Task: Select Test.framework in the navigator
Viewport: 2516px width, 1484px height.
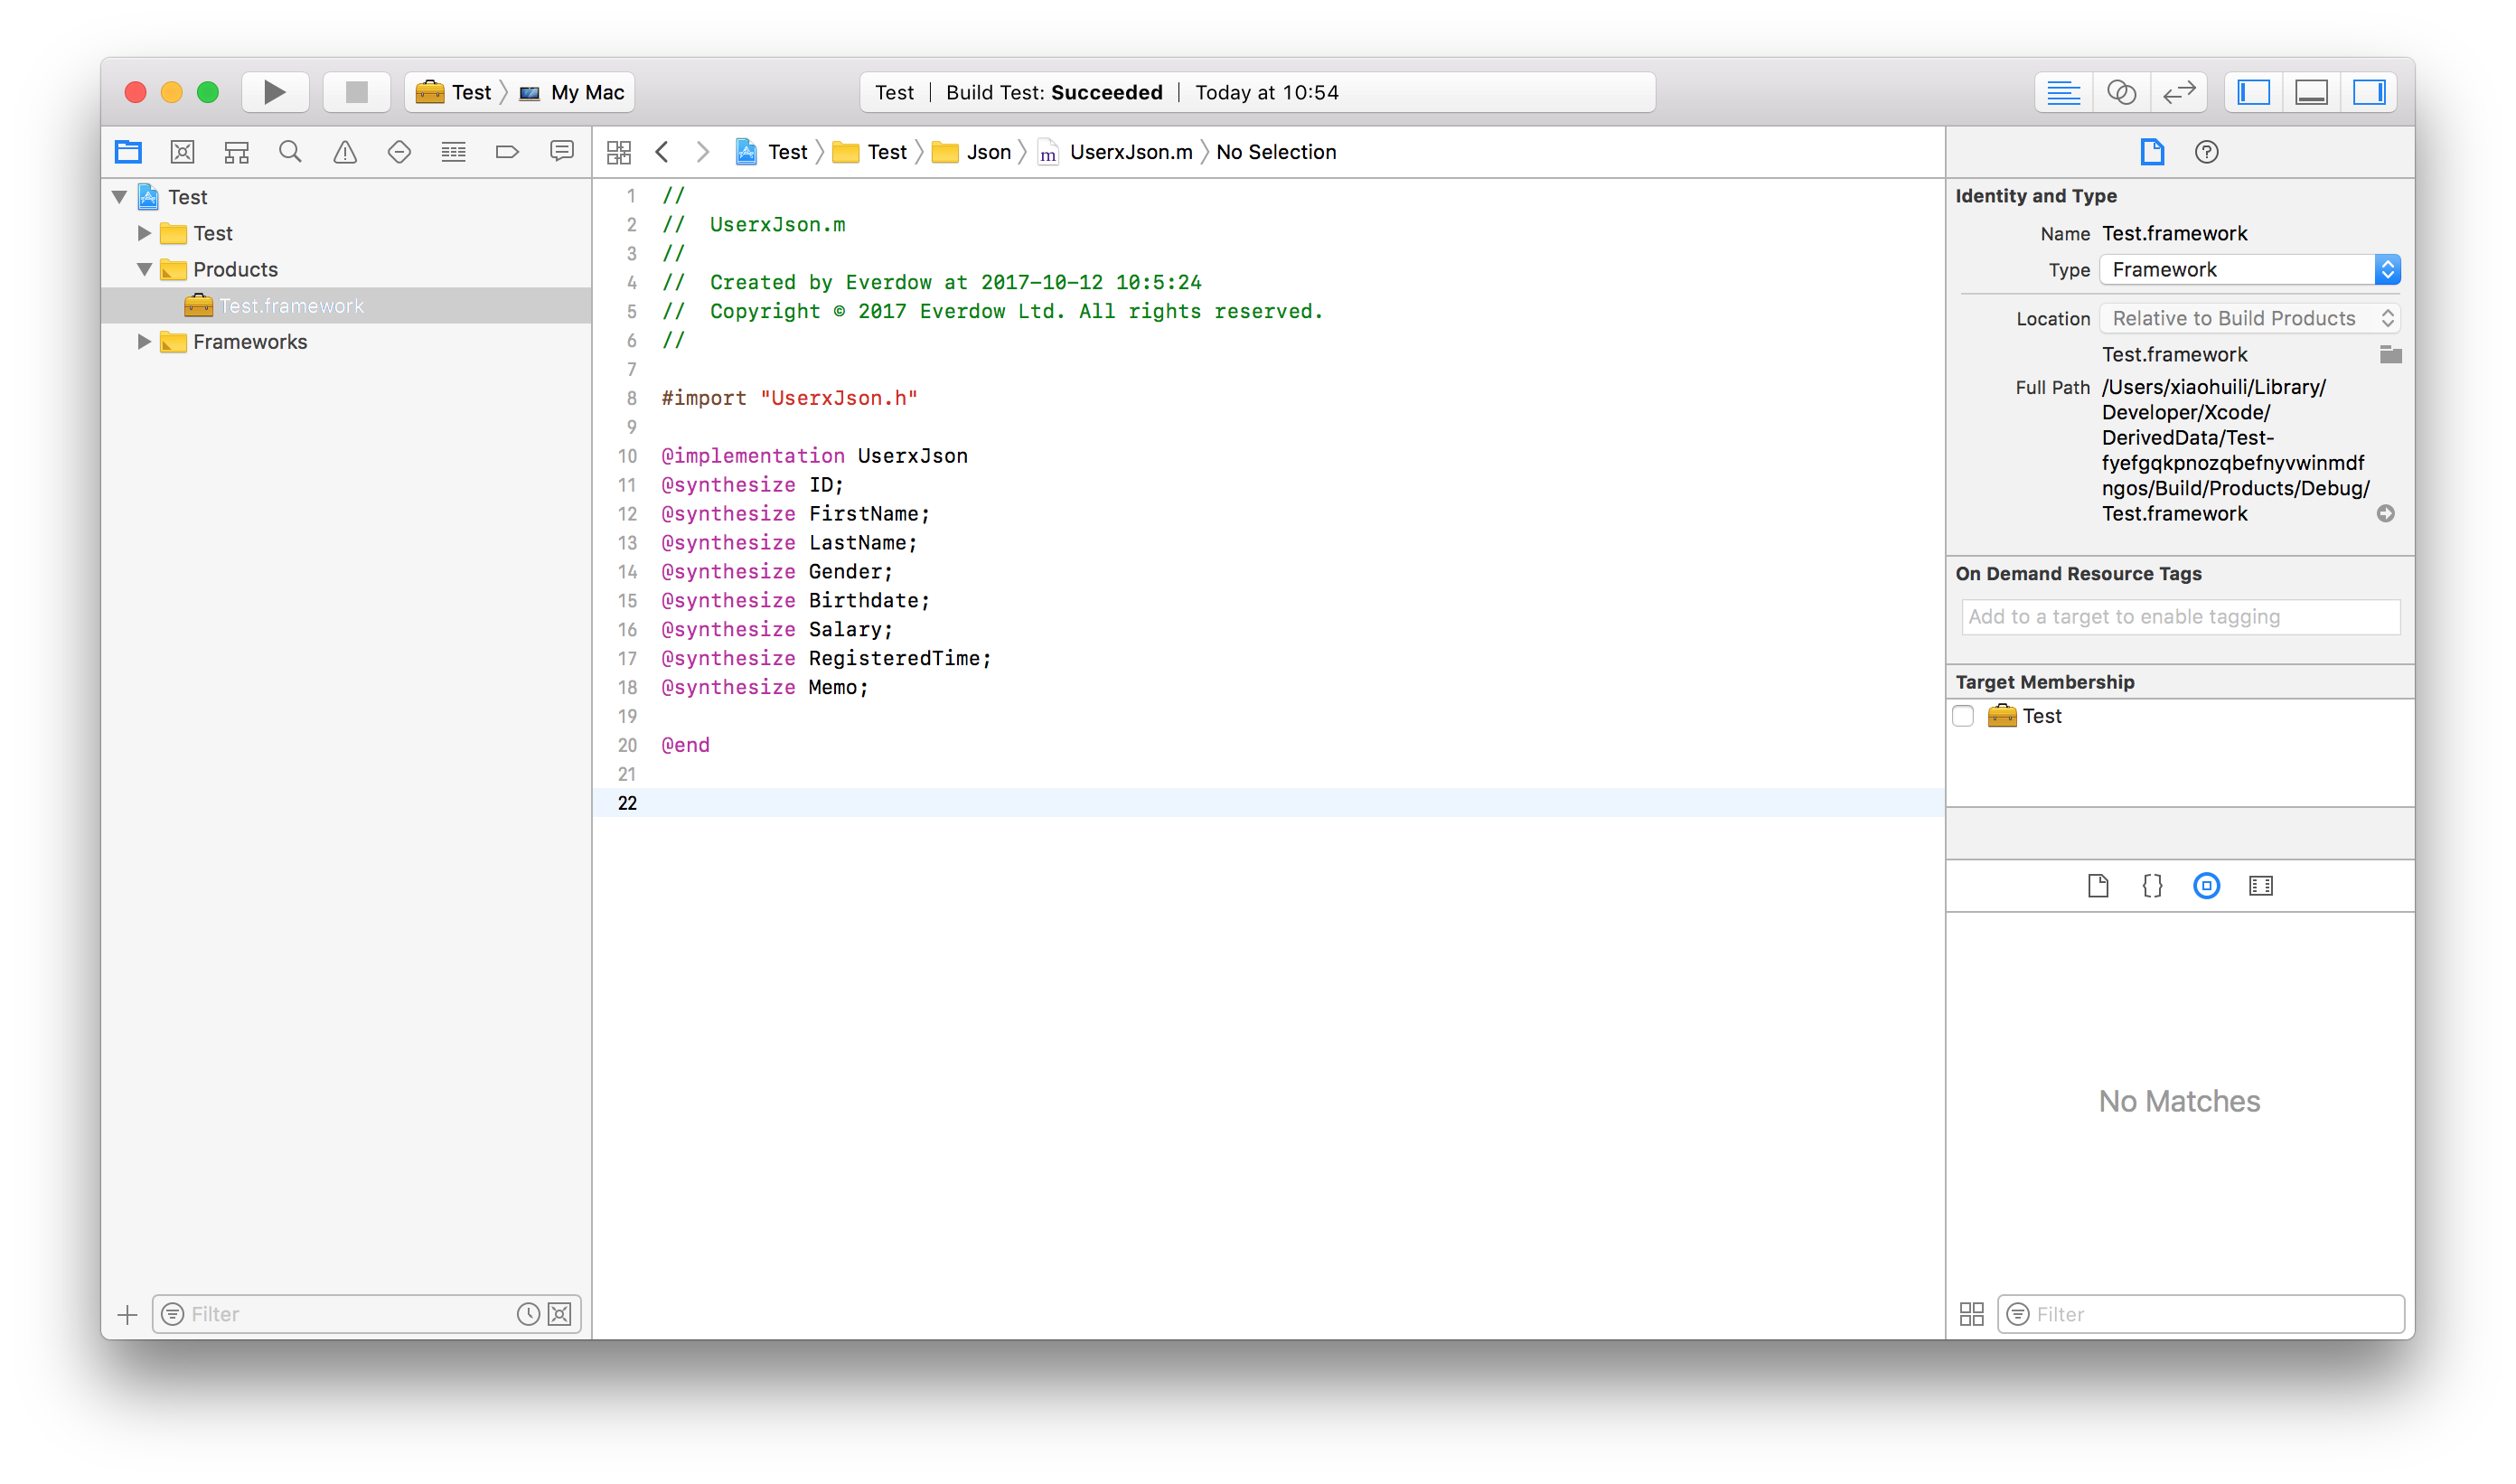Action: point(346,306)
